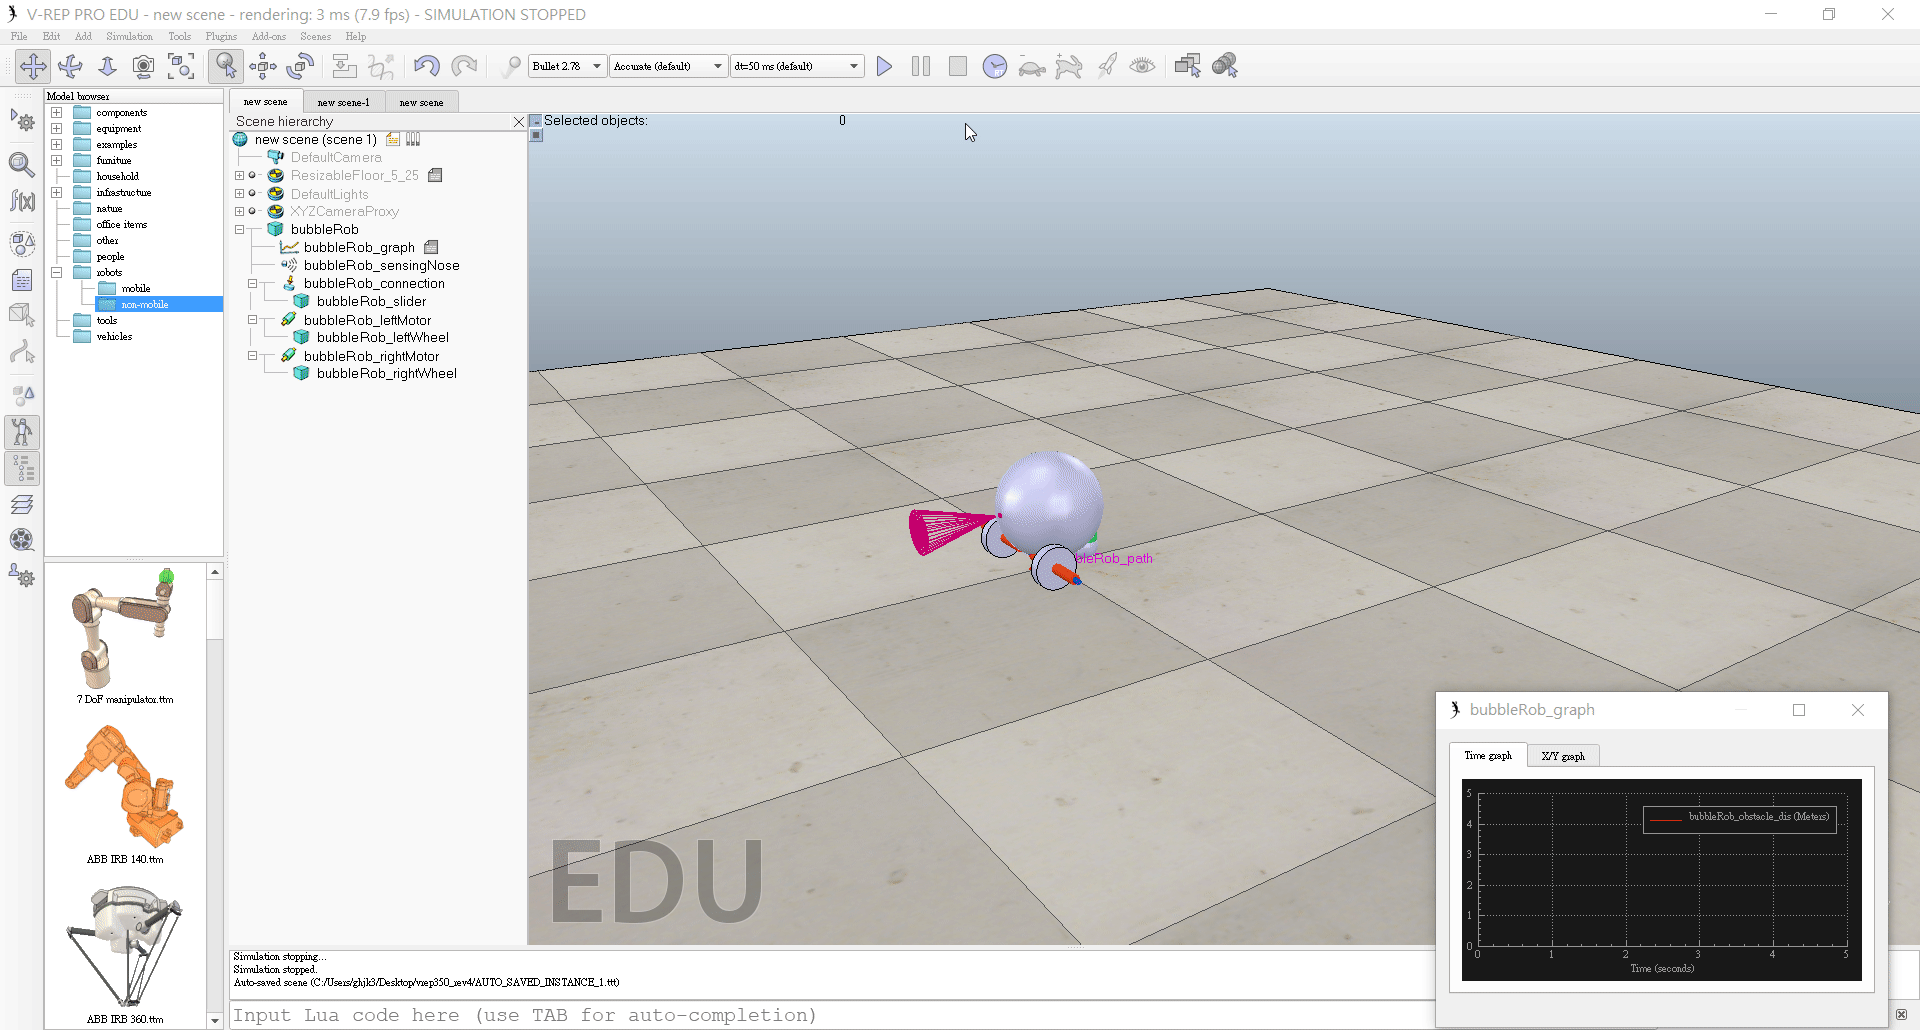This screenshot has width=1920, height=1030.
Task: Expand the components folder
Action: click(57, 113)
